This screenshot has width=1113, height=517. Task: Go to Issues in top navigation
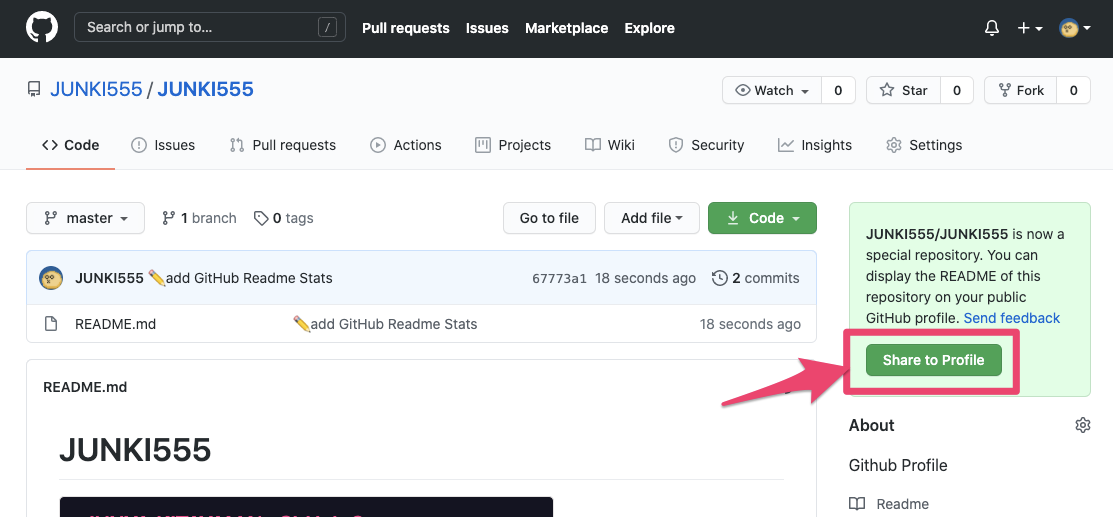487,28
